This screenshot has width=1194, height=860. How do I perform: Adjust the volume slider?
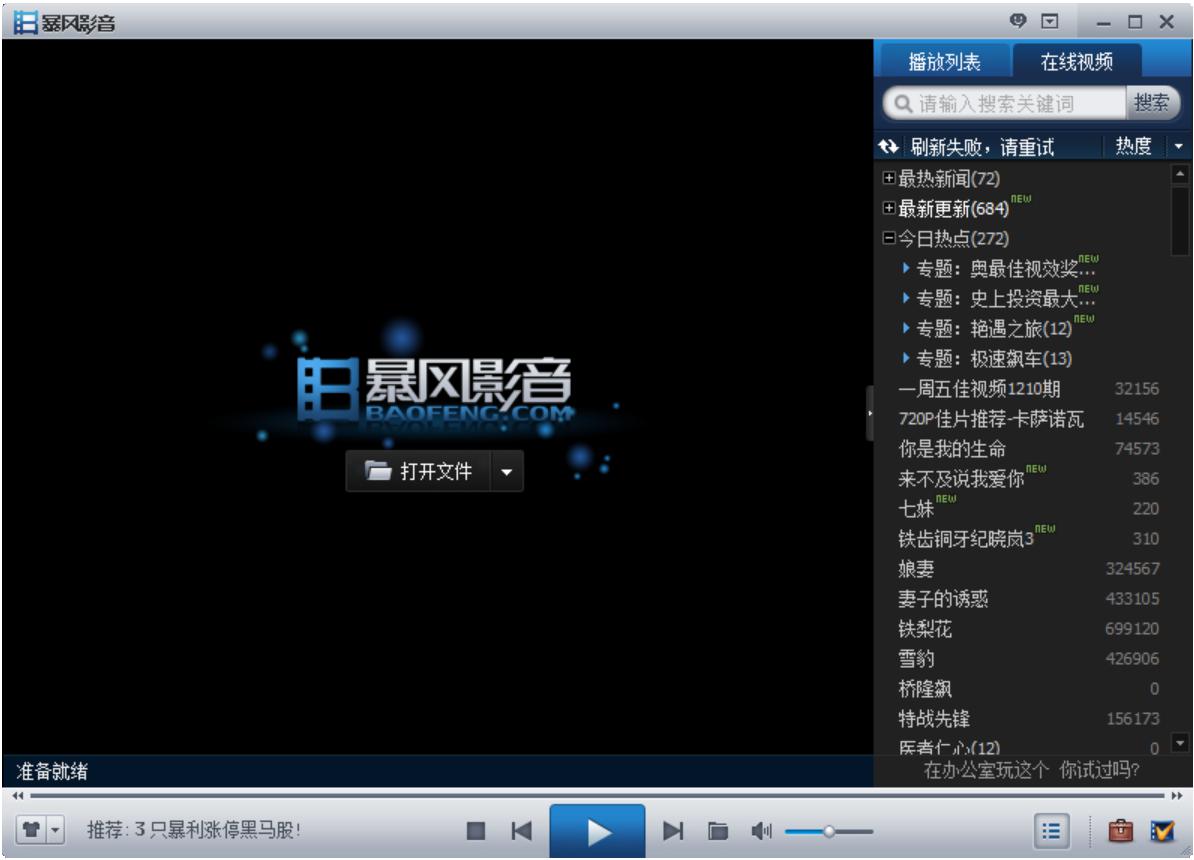tap(828, 831)
